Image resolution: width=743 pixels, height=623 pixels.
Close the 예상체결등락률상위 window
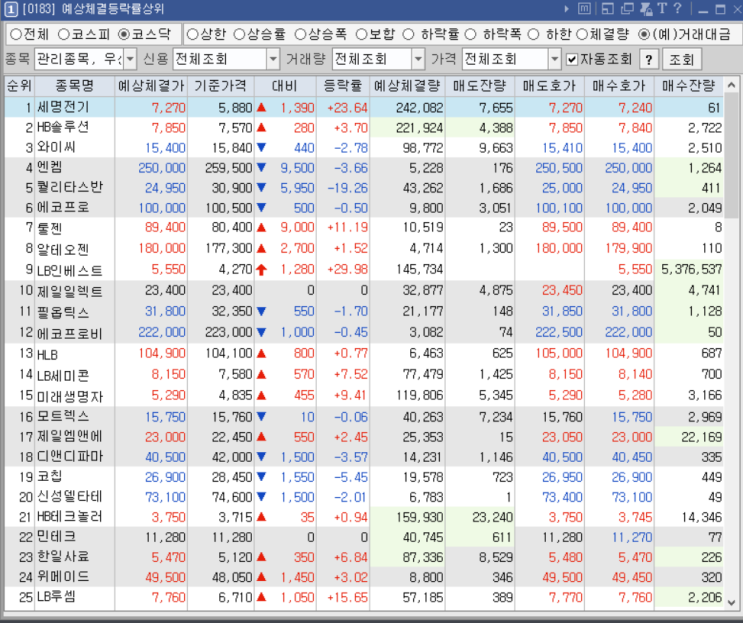click(737, 9)
